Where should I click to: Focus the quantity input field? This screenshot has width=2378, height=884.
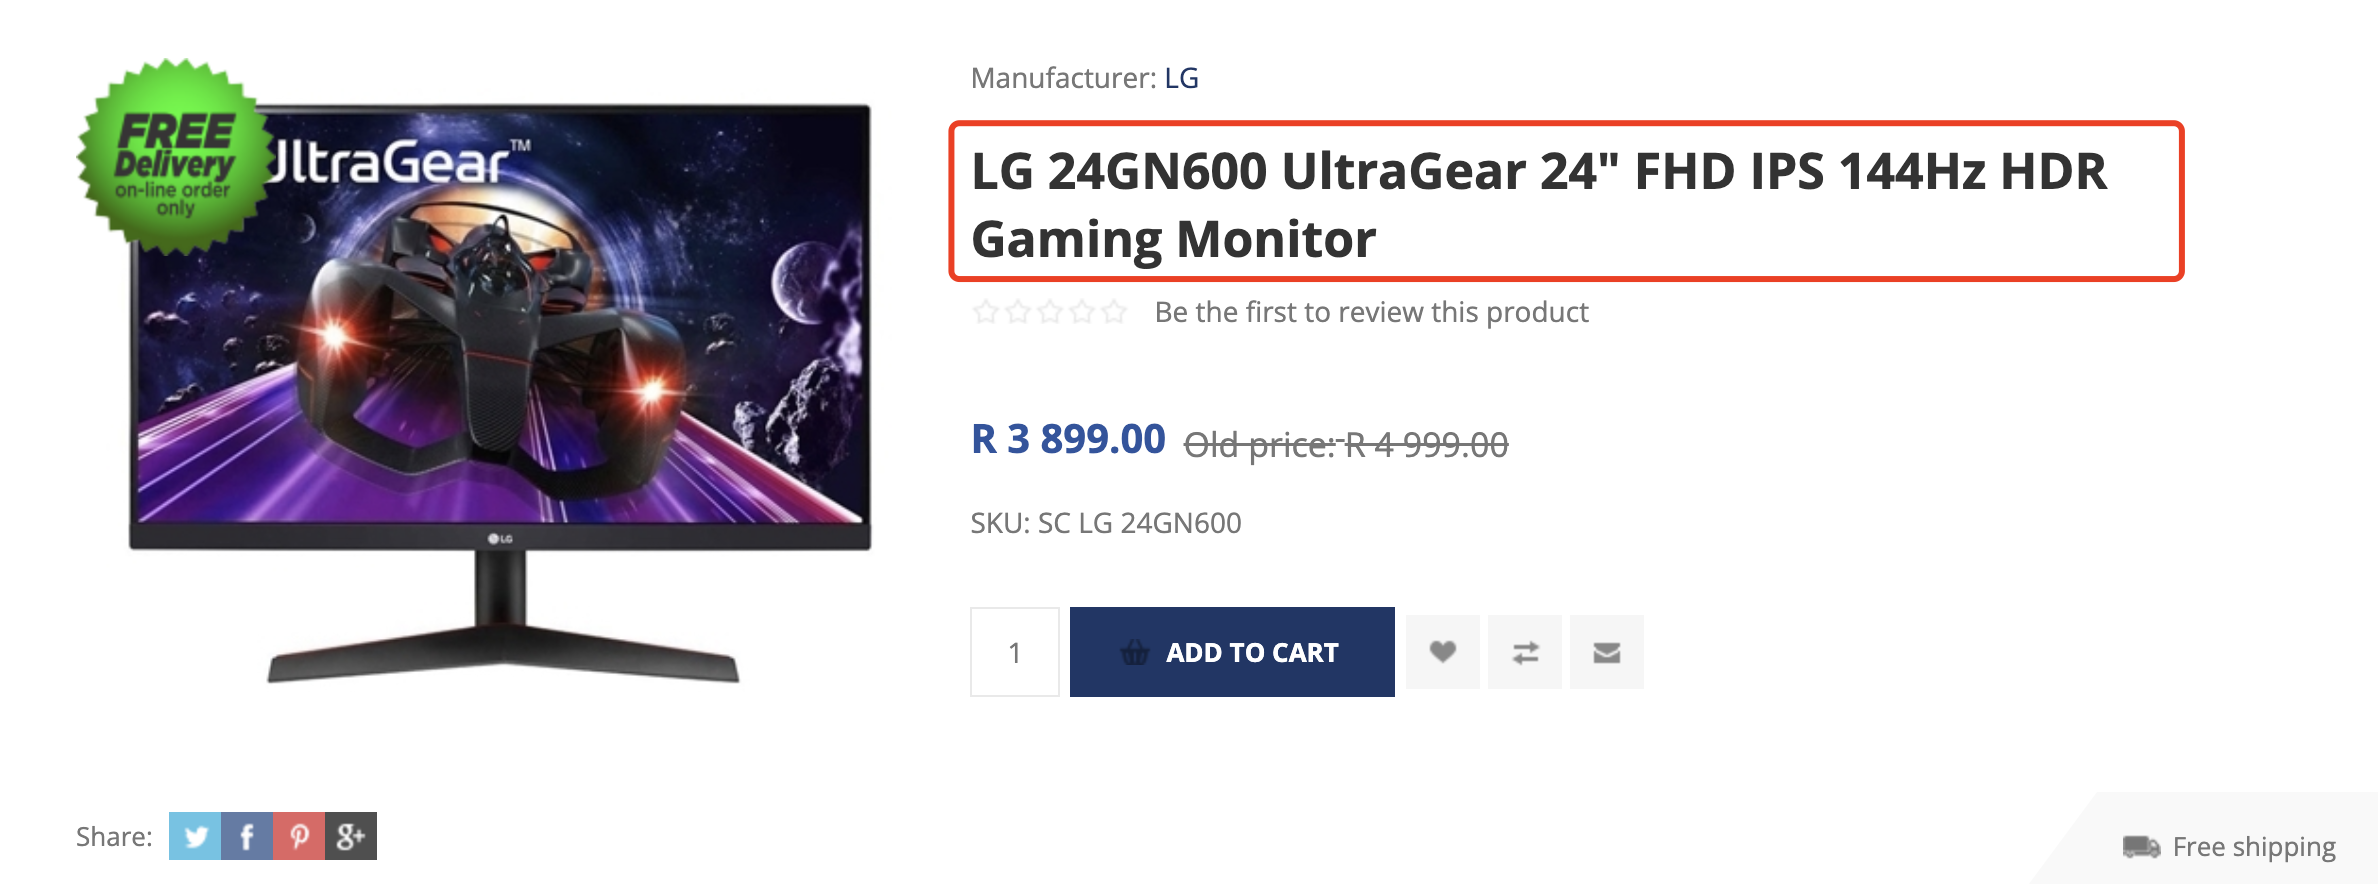(x=1014, y=652)
